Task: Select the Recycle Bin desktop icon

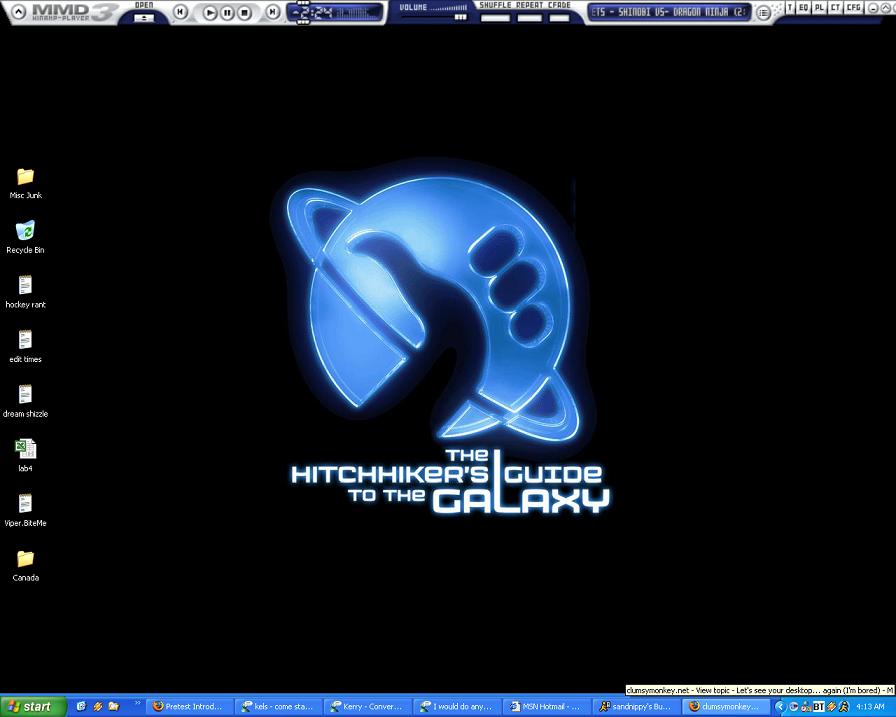Action: pyautogui.click(x=25, y=232)
